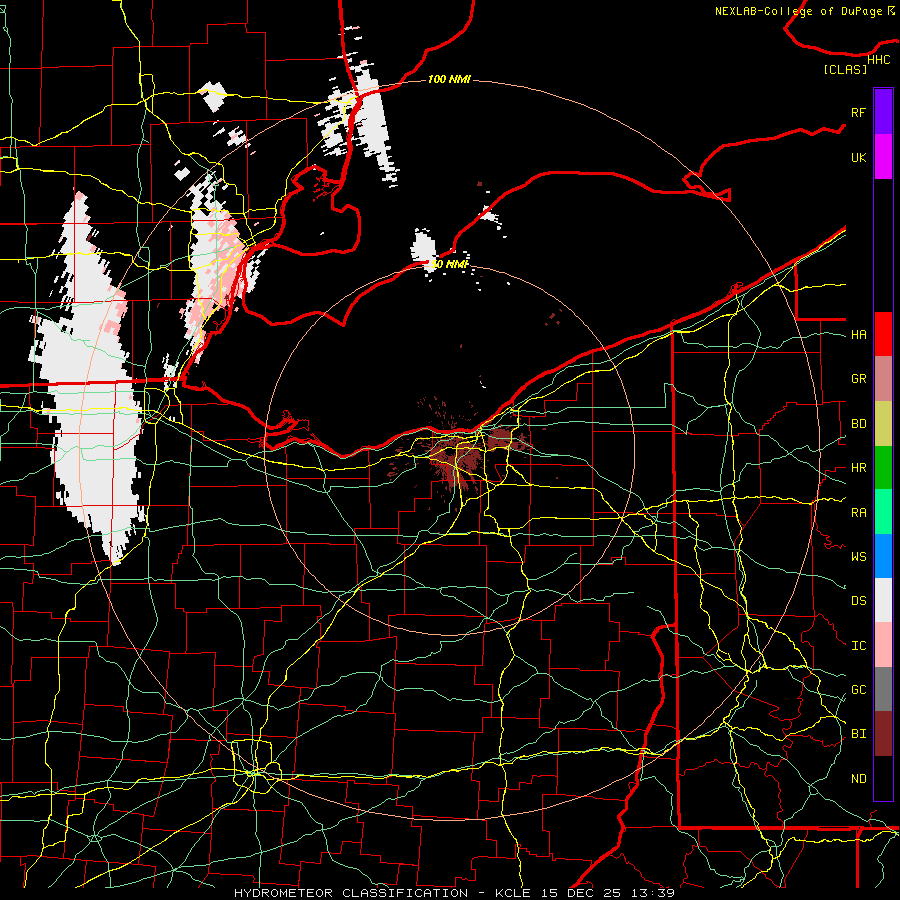The image size is (900, 900).
Task: Click the '50 NMI' range ring label
Action: coord(450,264)
